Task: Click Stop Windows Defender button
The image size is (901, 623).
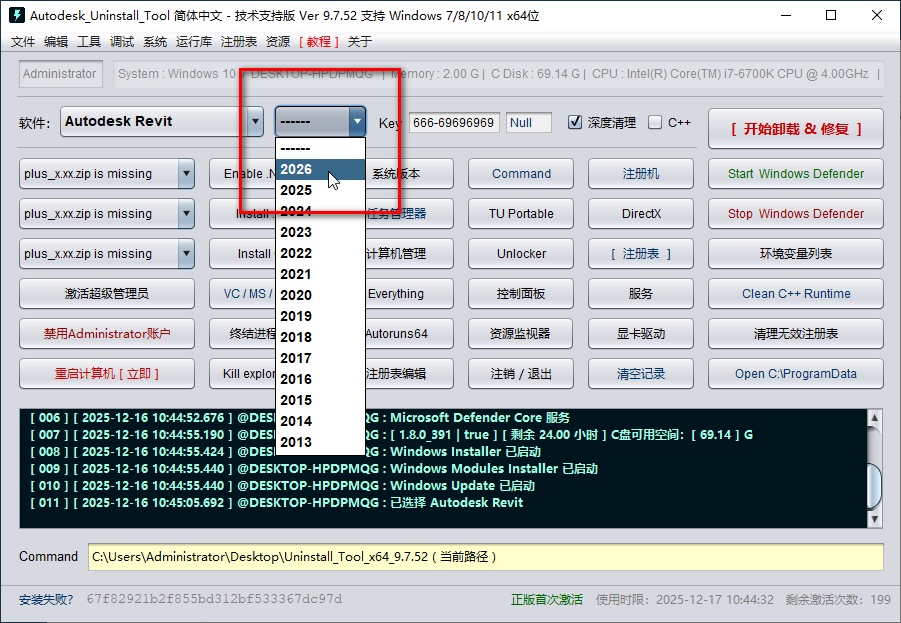Action: tap(795, 214)
